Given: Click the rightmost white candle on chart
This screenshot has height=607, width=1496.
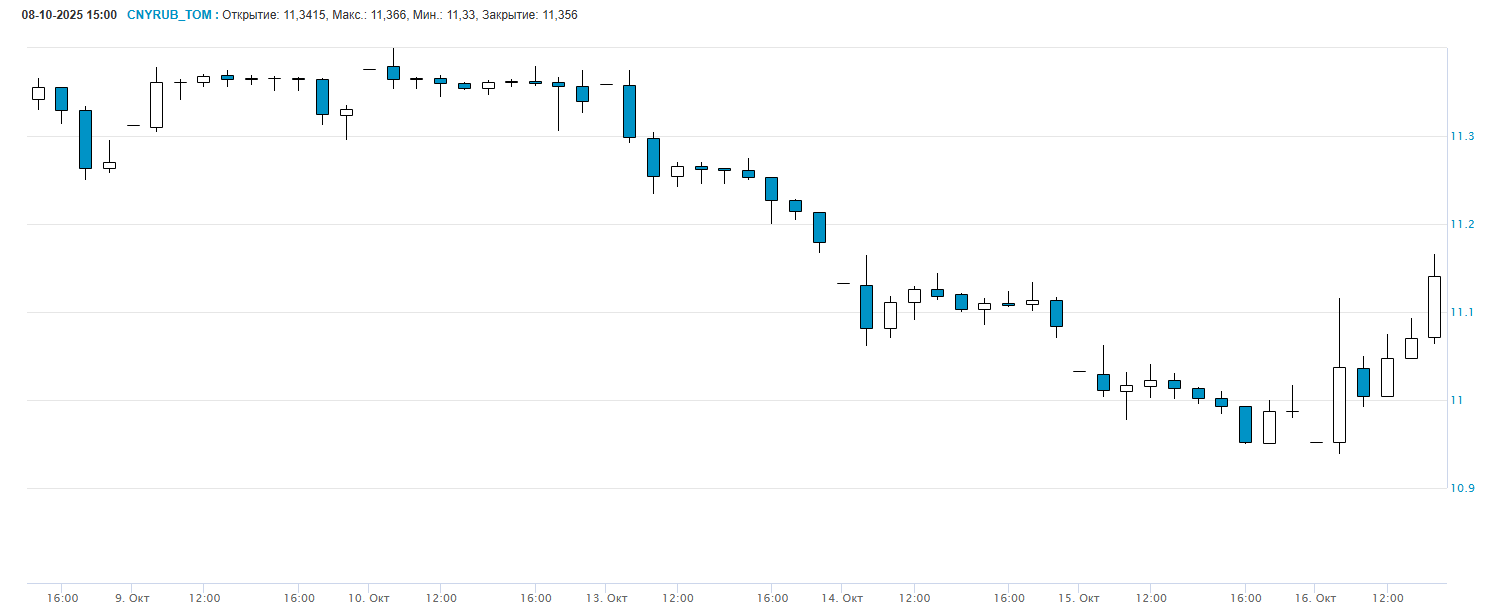Looking at the screenshot, I should [1434, 306].
